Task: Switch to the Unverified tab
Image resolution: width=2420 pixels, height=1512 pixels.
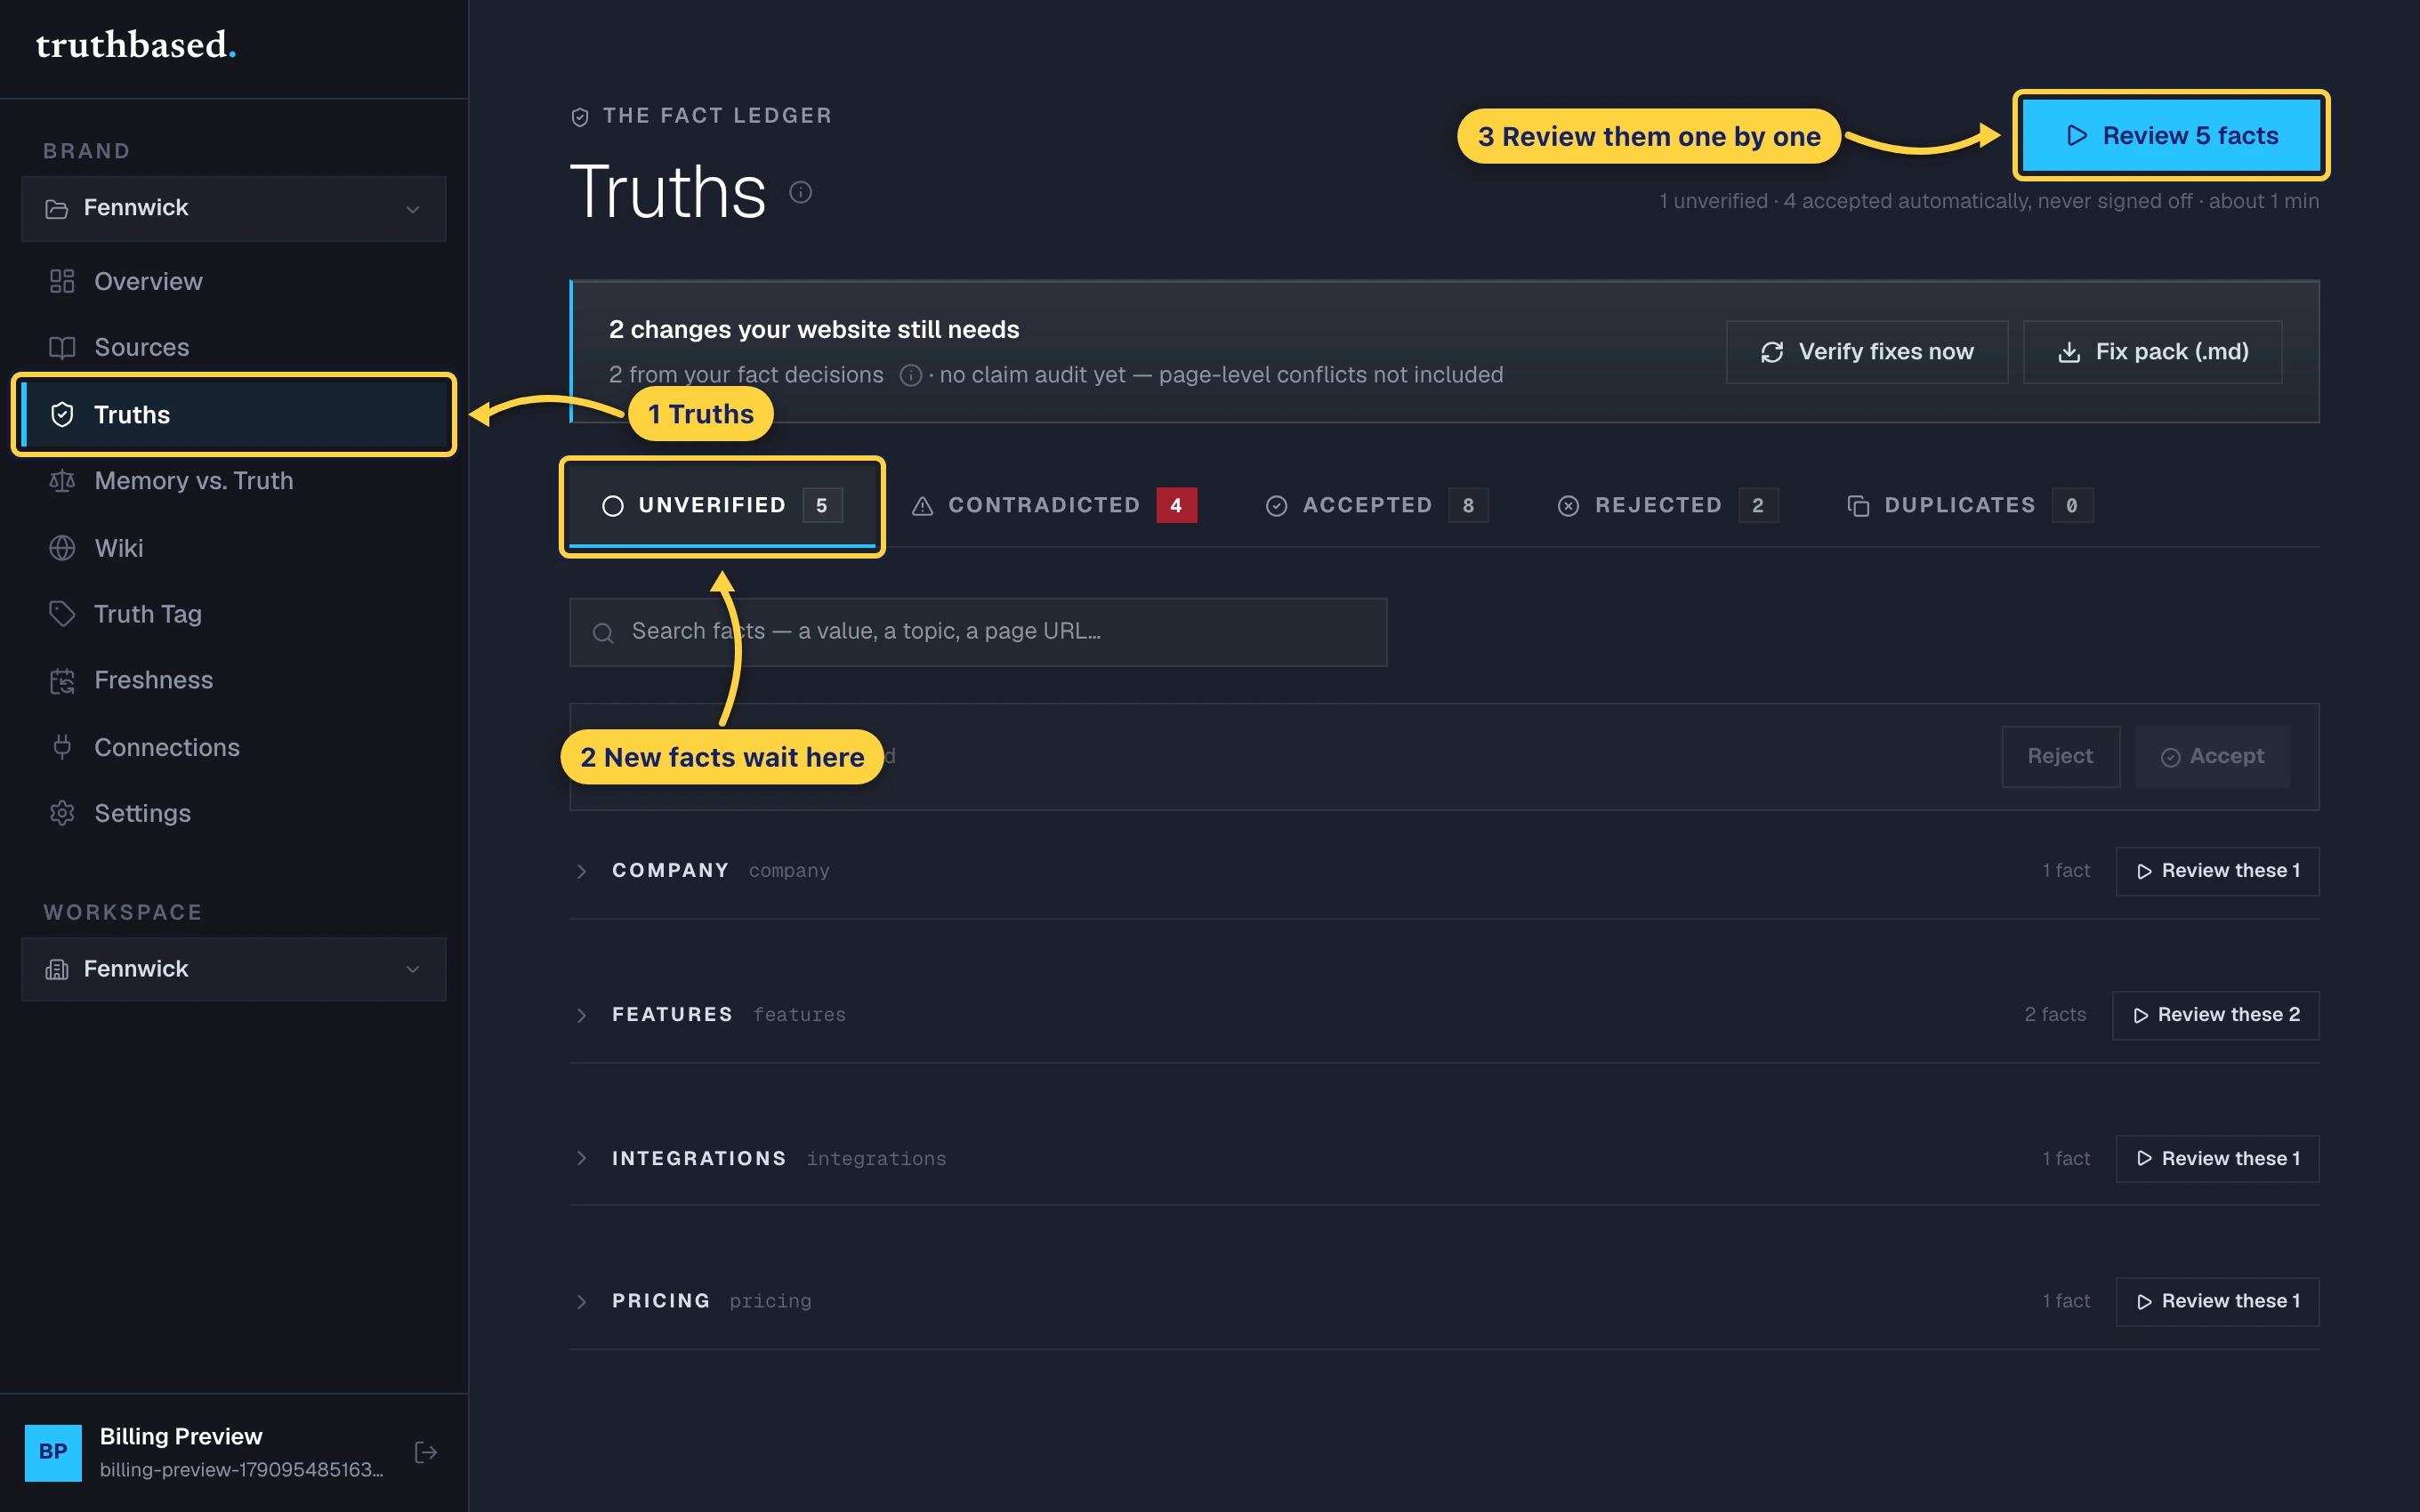Action: pos(722,506)
